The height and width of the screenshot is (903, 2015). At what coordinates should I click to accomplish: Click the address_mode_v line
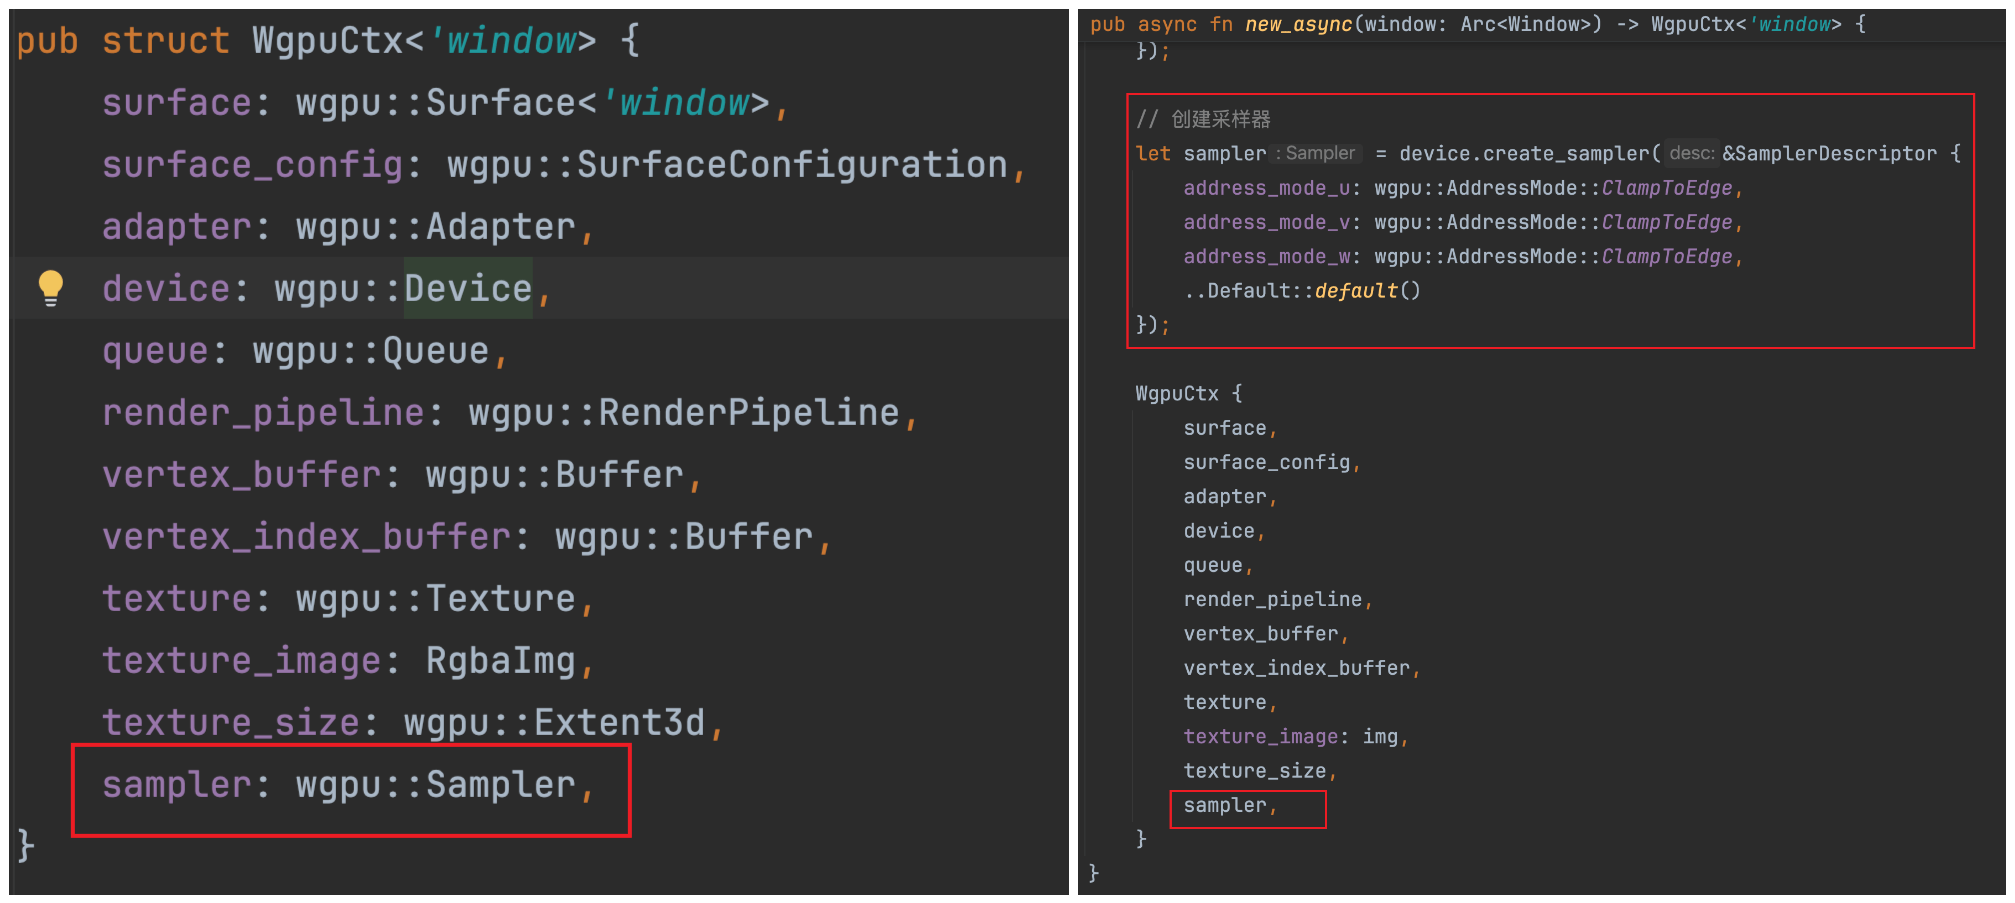click(x=1463, y=222)
